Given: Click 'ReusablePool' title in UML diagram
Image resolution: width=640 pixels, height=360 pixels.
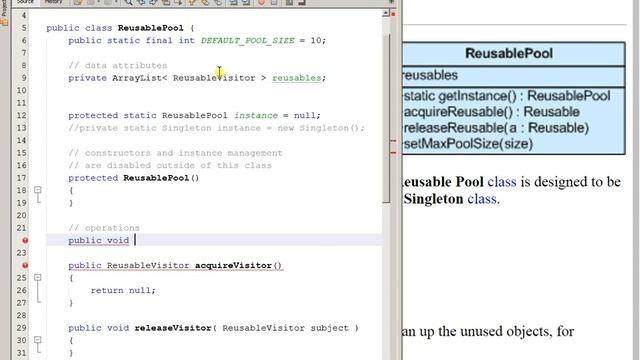Looking at the screenshot, I should (x=509, y=53).
